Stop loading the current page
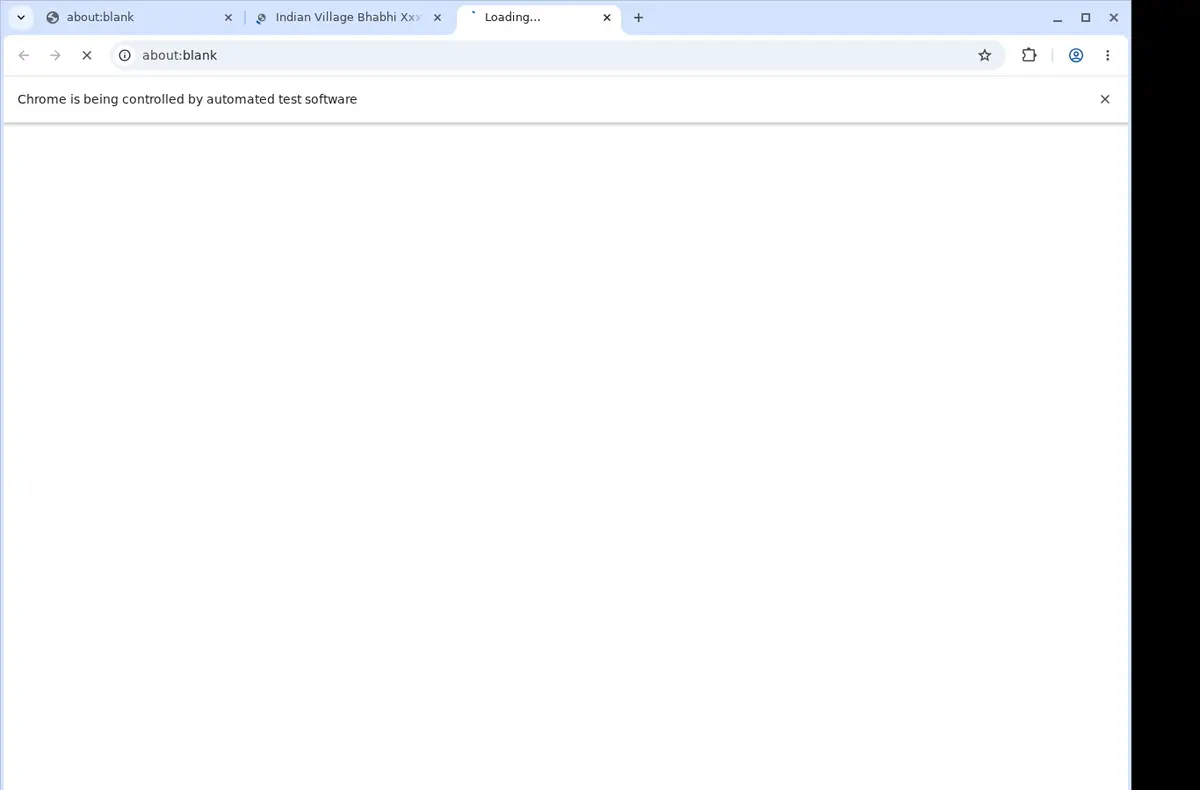Screen dimensions: 1200x790 click(x=87, y=55)
